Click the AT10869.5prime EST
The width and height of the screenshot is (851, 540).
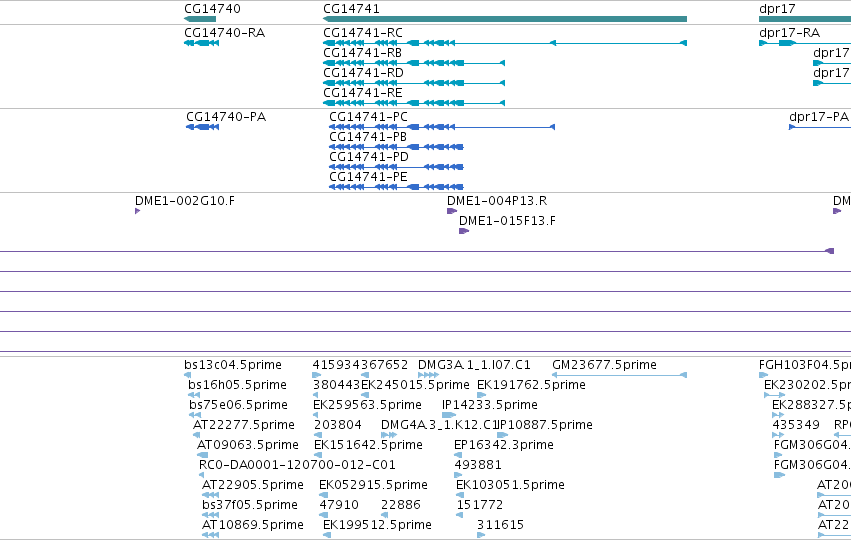click(x=252, y=525)
